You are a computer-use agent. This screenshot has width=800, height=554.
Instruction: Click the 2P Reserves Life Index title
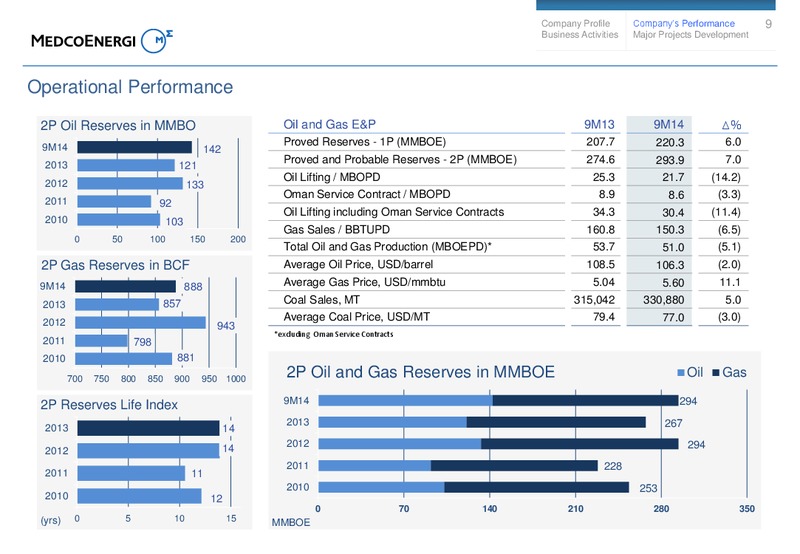coord(109,405)
